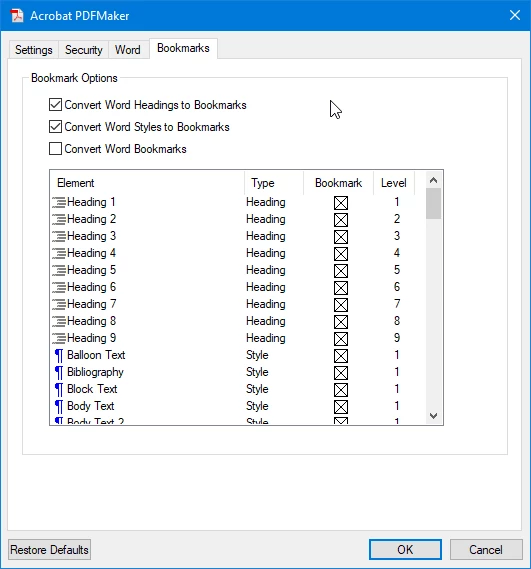Click the Heading 3 outline icon
The image size is (531, 569).
click(59, 236)
